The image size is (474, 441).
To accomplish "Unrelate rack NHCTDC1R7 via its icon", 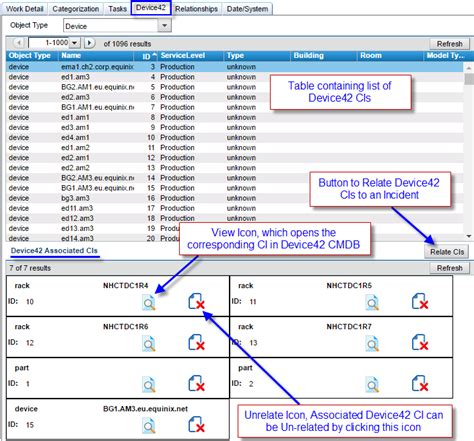I will click(420, 342).
